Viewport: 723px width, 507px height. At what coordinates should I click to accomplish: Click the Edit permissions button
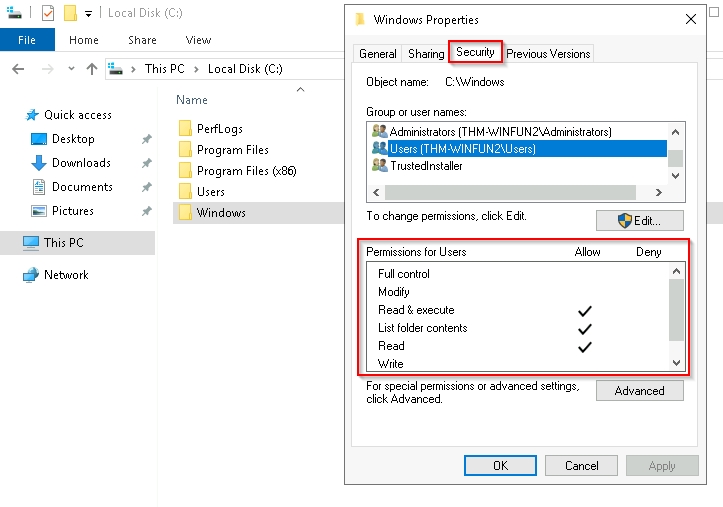[x=639, y=220]
